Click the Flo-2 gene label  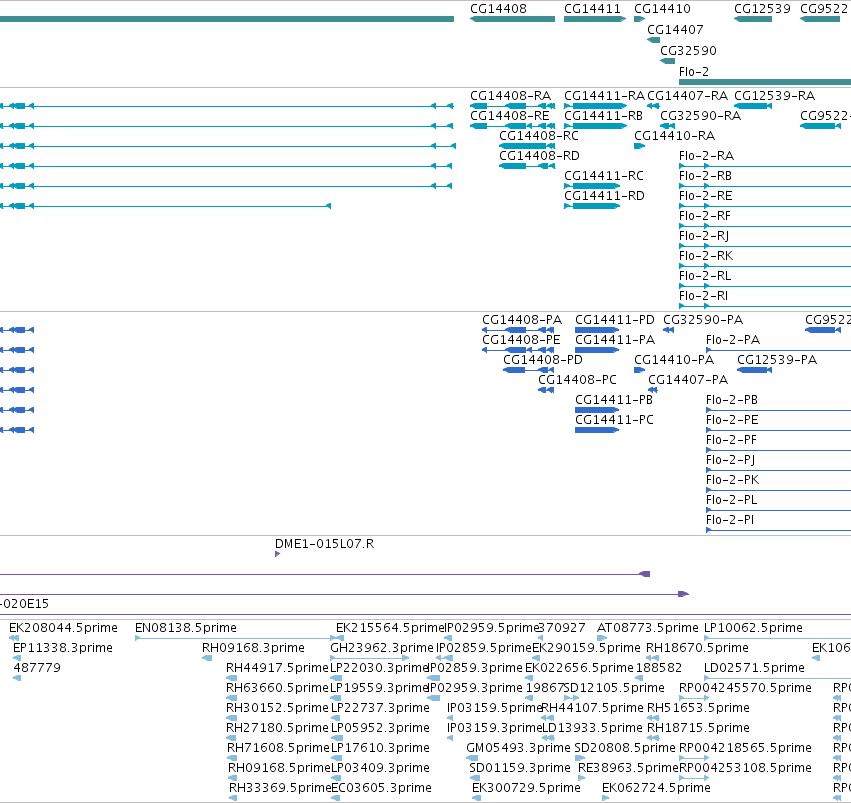tap(694, 72)
